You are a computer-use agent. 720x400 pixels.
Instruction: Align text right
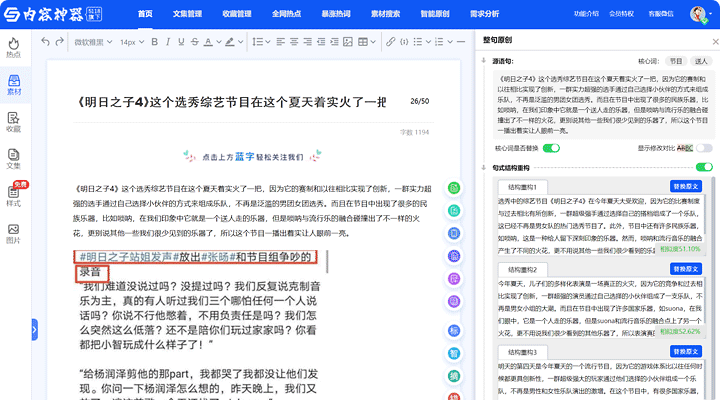[308, 42]
